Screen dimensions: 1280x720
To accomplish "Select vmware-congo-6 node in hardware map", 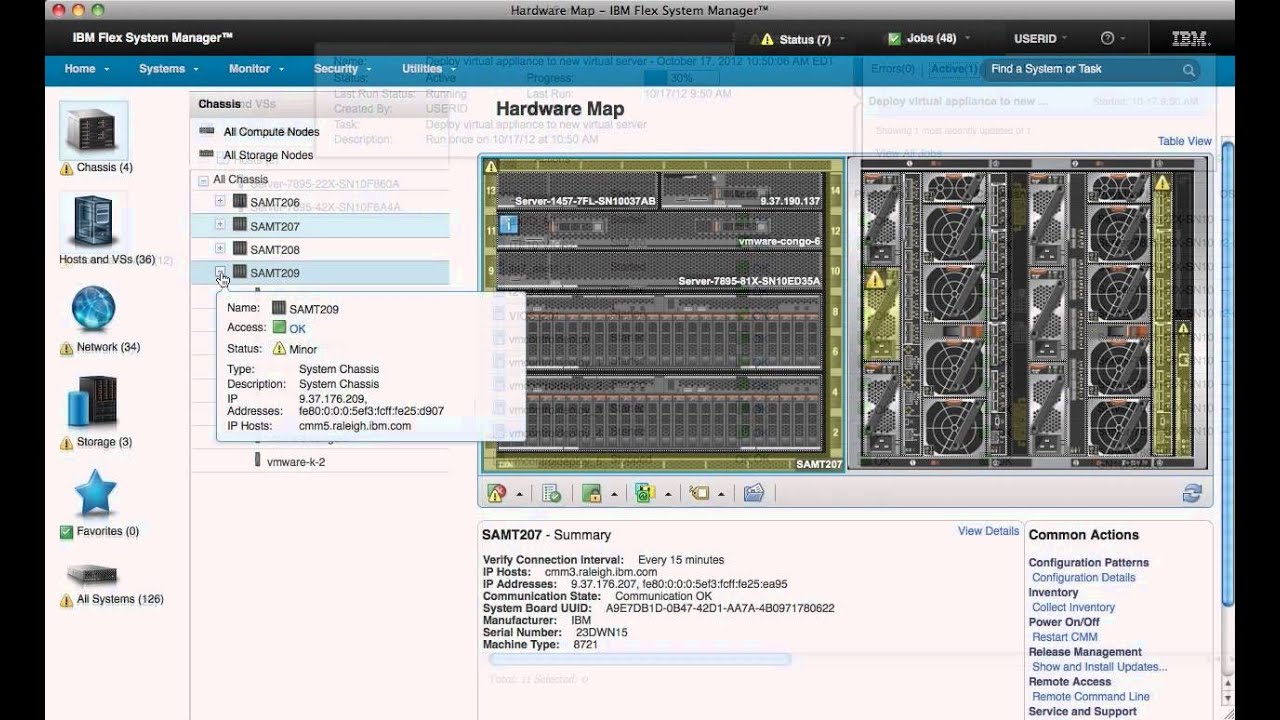I will [660, 230].
